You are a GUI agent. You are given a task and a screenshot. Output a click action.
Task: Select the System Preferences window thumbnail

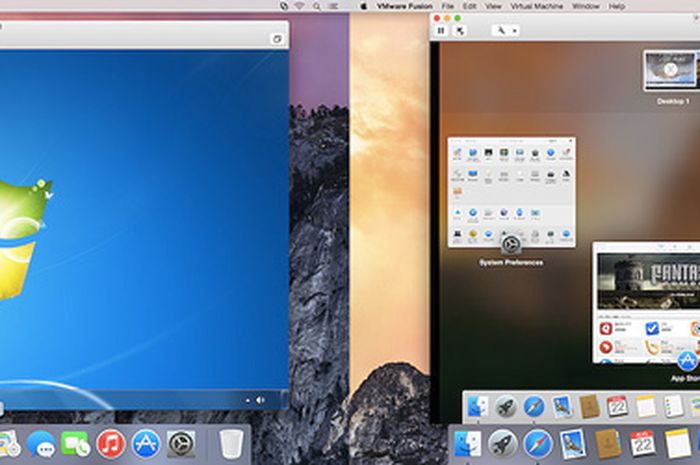coord(512,192)
